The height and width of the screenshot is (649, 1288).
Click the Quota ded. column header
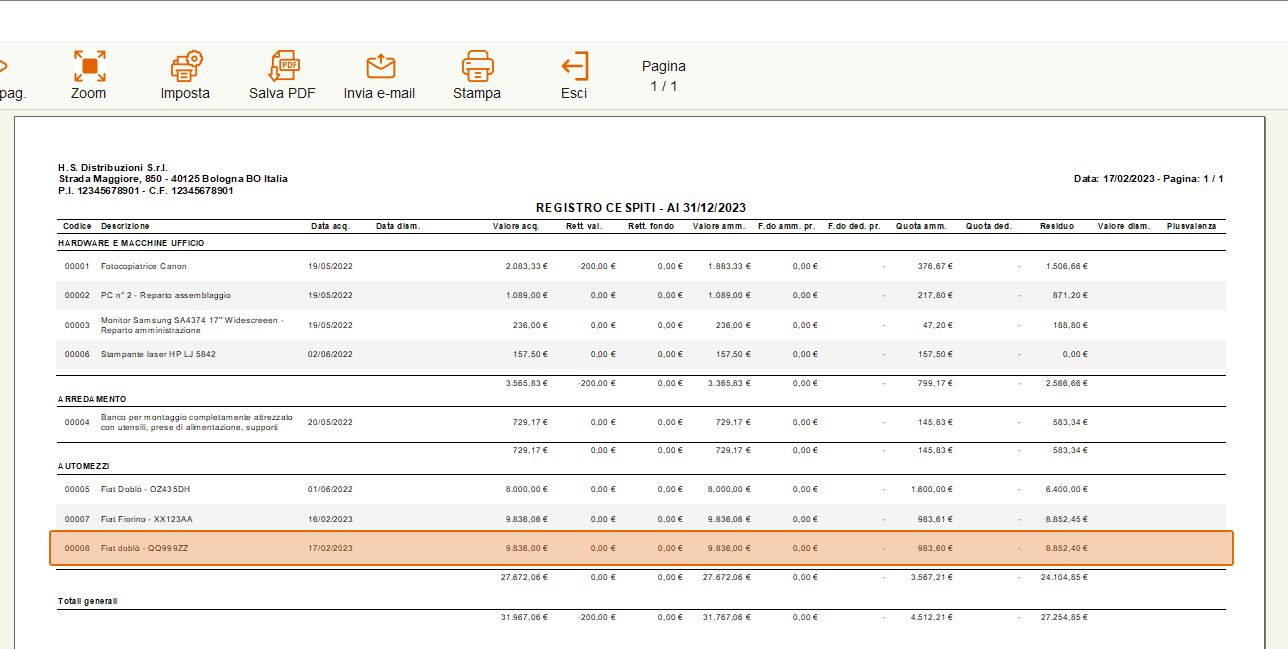click(x=989, y=226)
